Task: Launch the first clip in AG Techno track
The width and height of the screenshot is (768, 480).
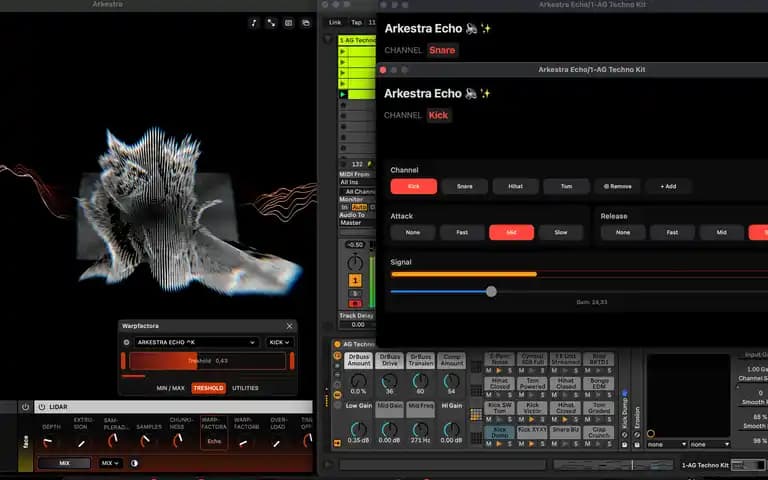Action: pos(342,51)
